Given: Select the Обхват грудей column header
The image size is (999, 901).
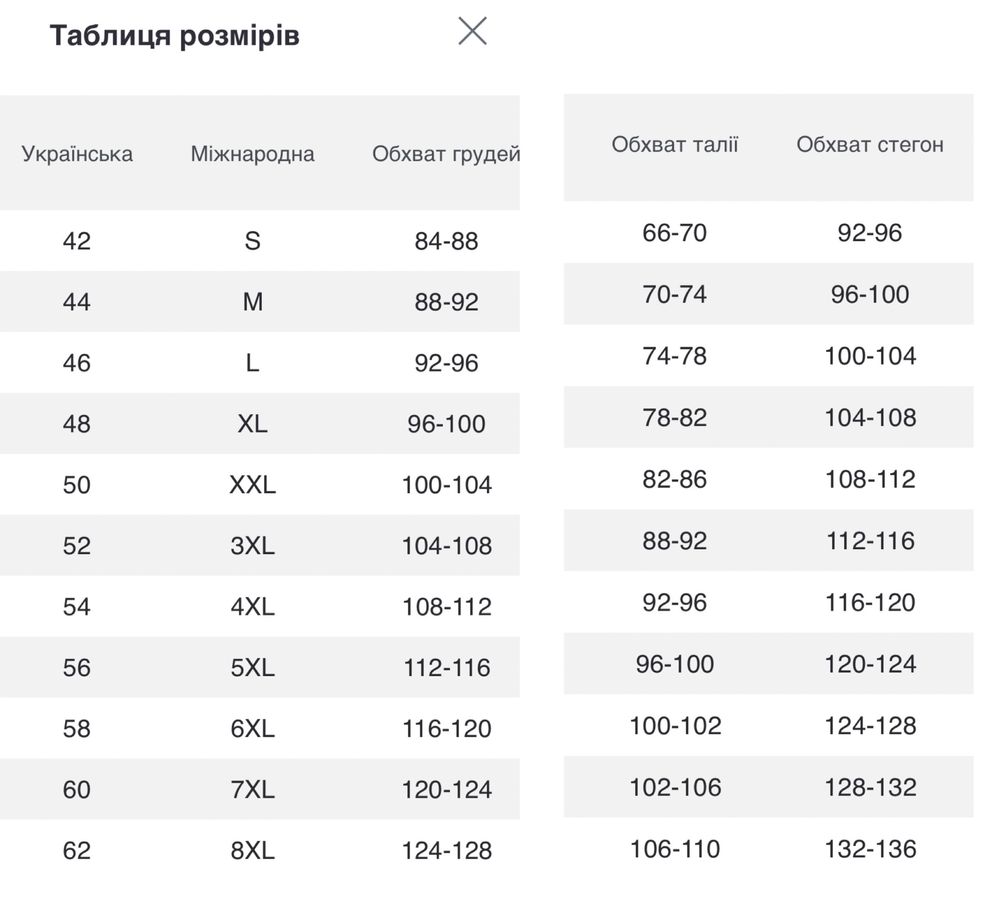Looking at the screenshot, I should [446, 154].
